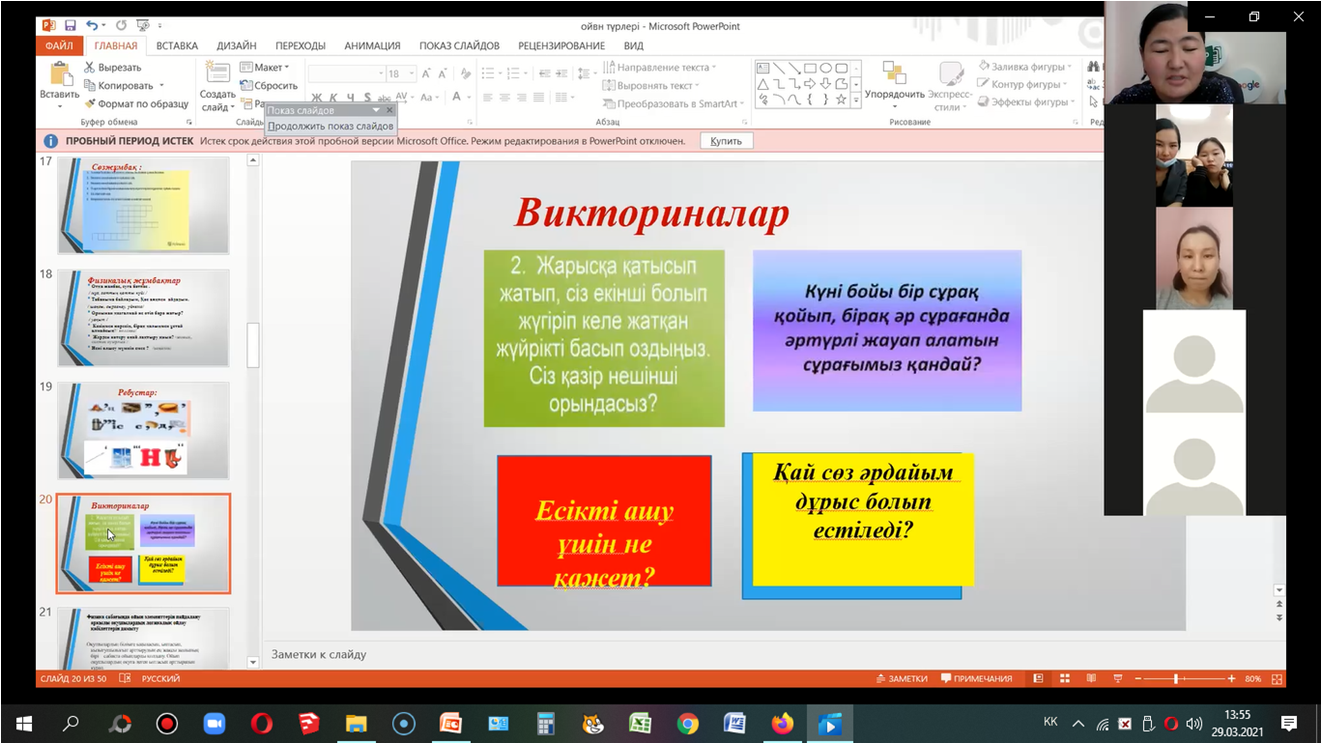Select the Cut (Вырезать) scissors command
Image resolution: width=1322 pixels, height=744 pixels.
[112, 68]
